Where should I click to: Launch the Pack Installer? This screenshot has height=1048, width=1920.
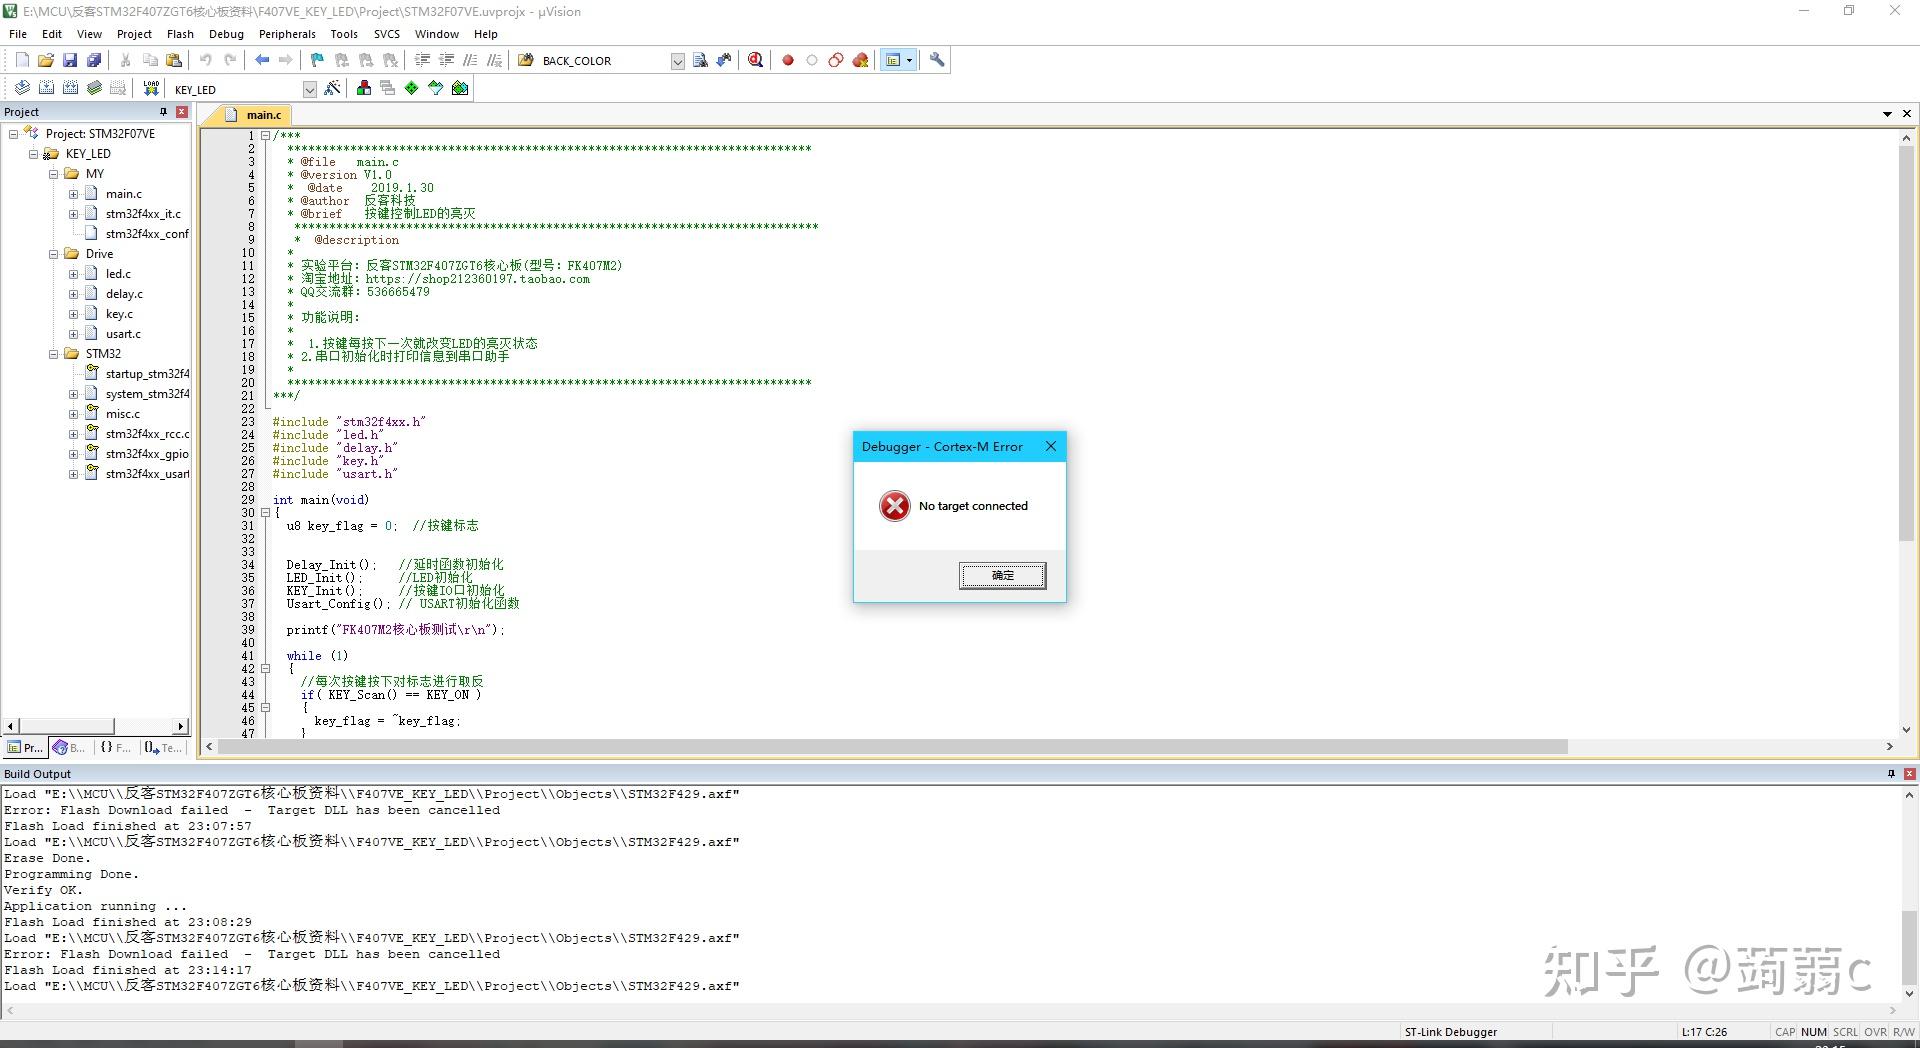click(x=460, y=88)
